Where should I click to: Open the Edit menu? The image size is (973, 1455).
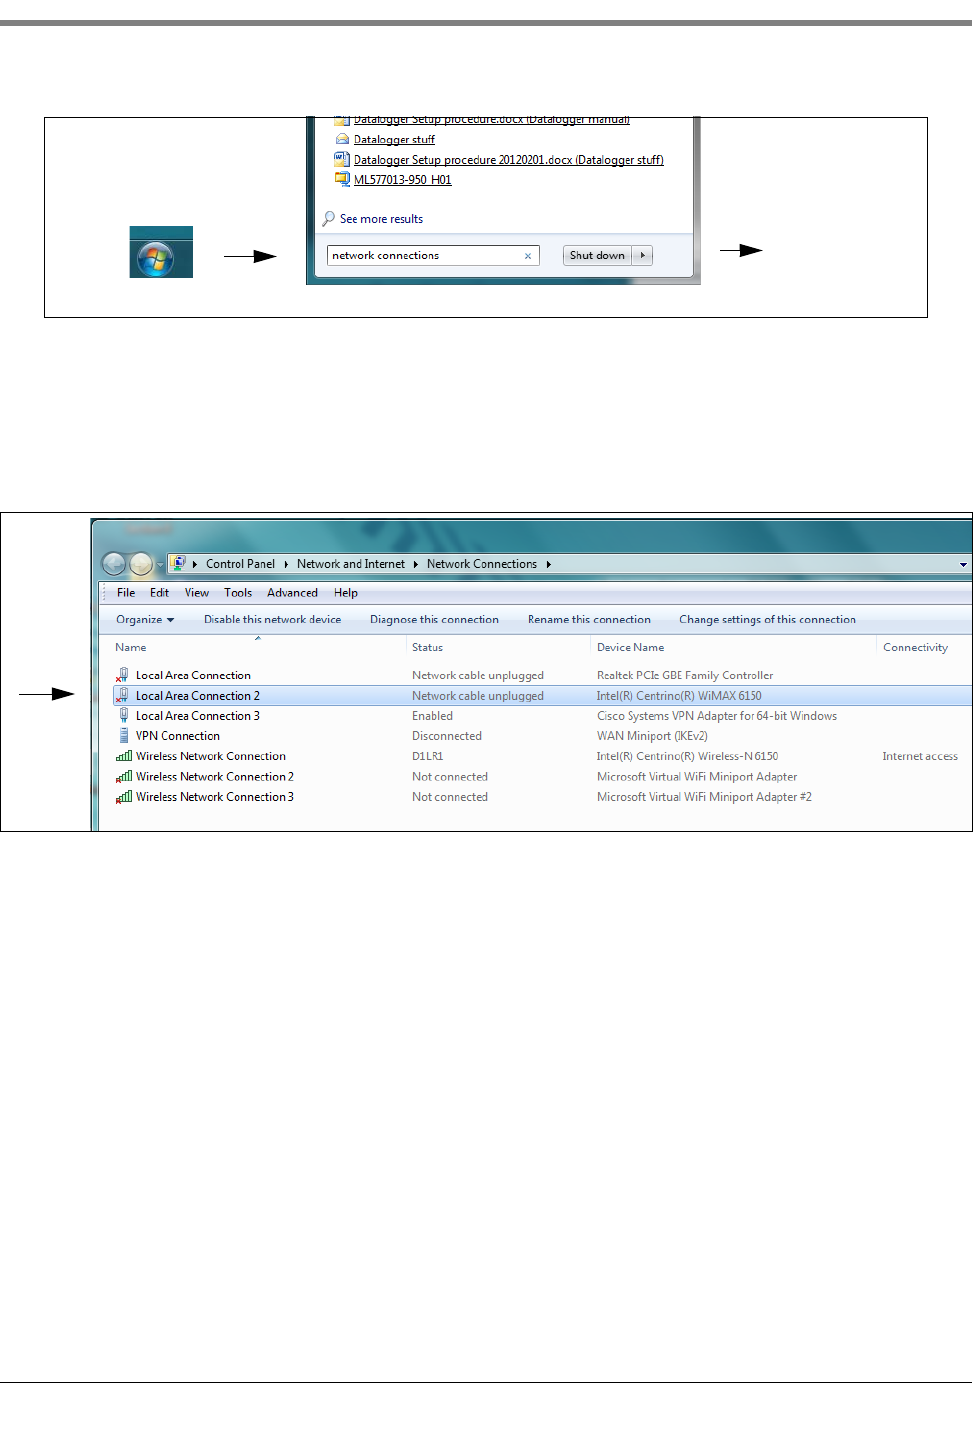(159, 593)
